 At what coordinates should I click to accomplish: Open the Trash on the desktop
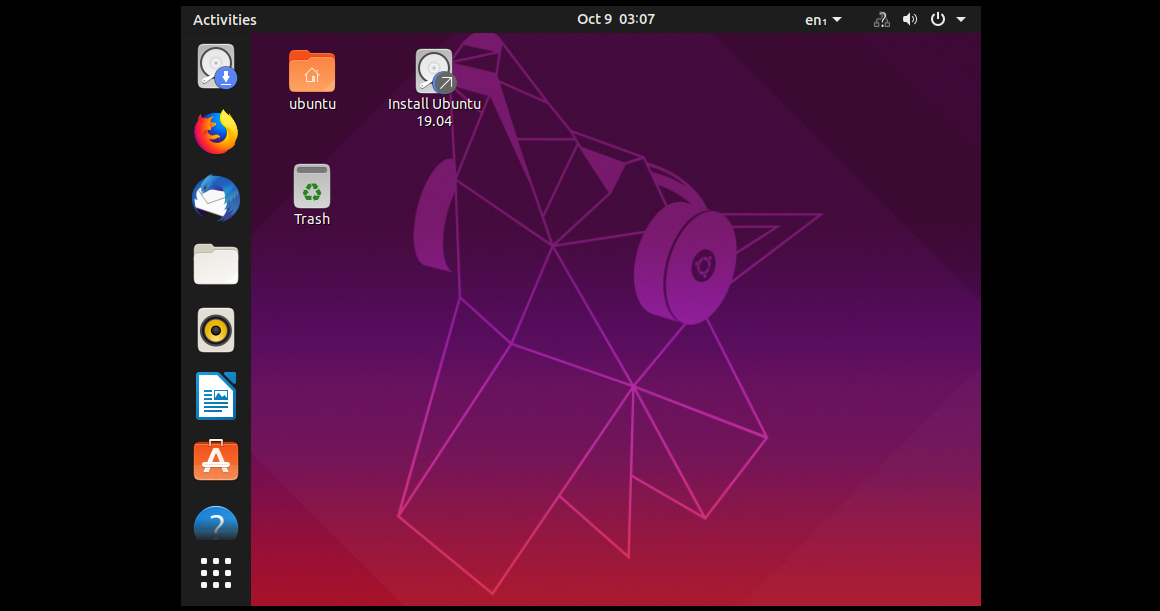[x=311, y=186]
